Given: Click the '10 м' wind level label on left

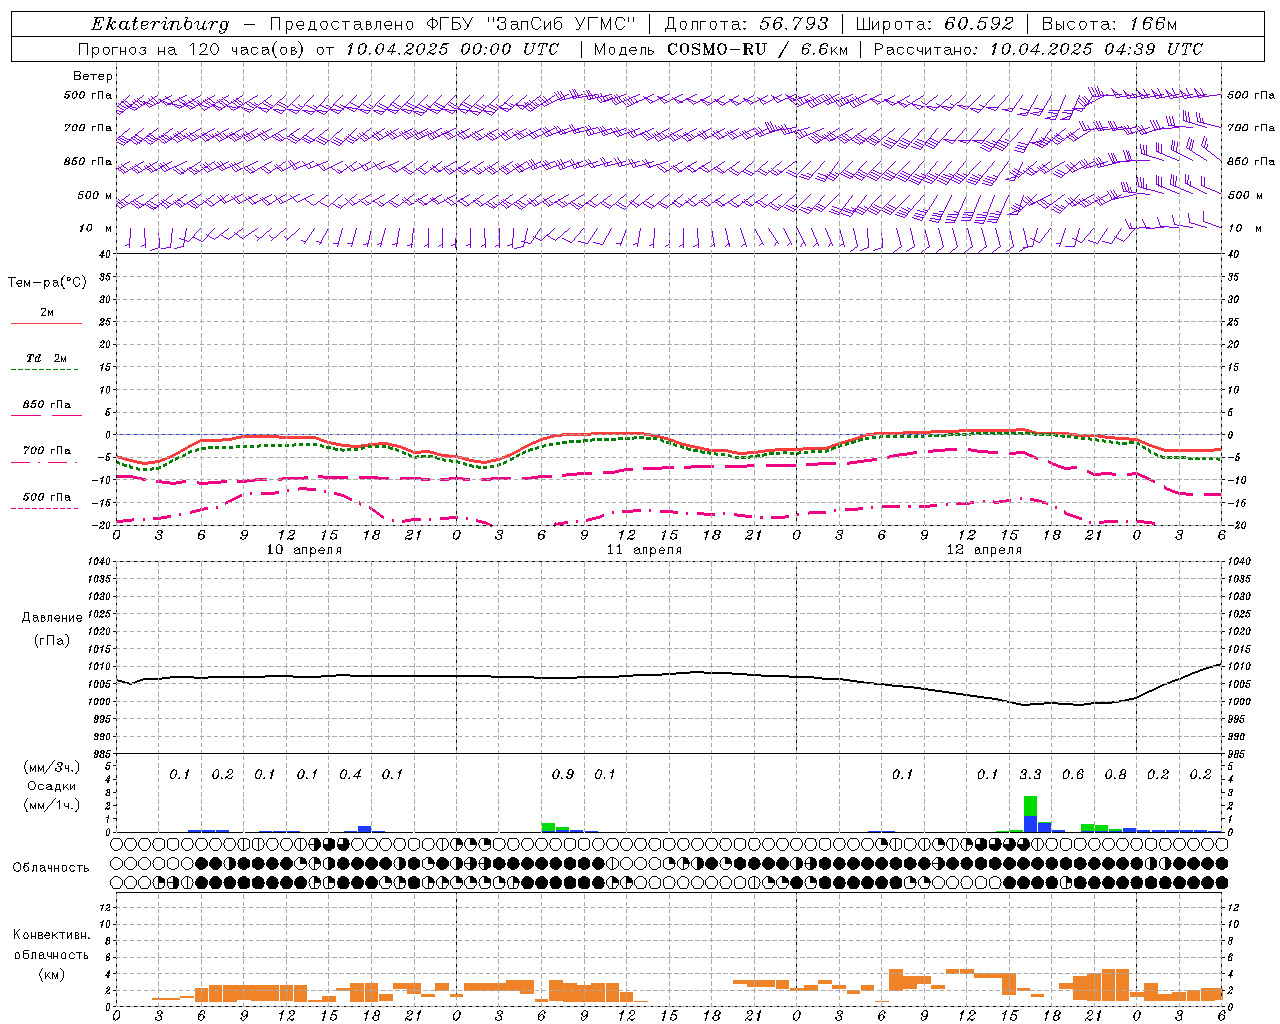Looking at the screenshot, I should click(95, 228).
